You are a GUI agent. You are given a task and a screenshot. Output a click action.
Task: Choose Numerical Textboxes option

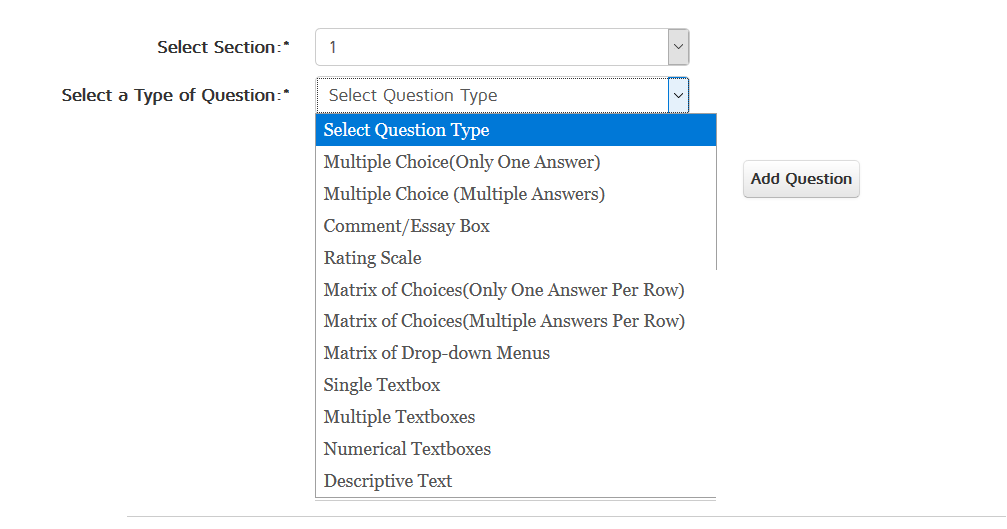(408, 449)
